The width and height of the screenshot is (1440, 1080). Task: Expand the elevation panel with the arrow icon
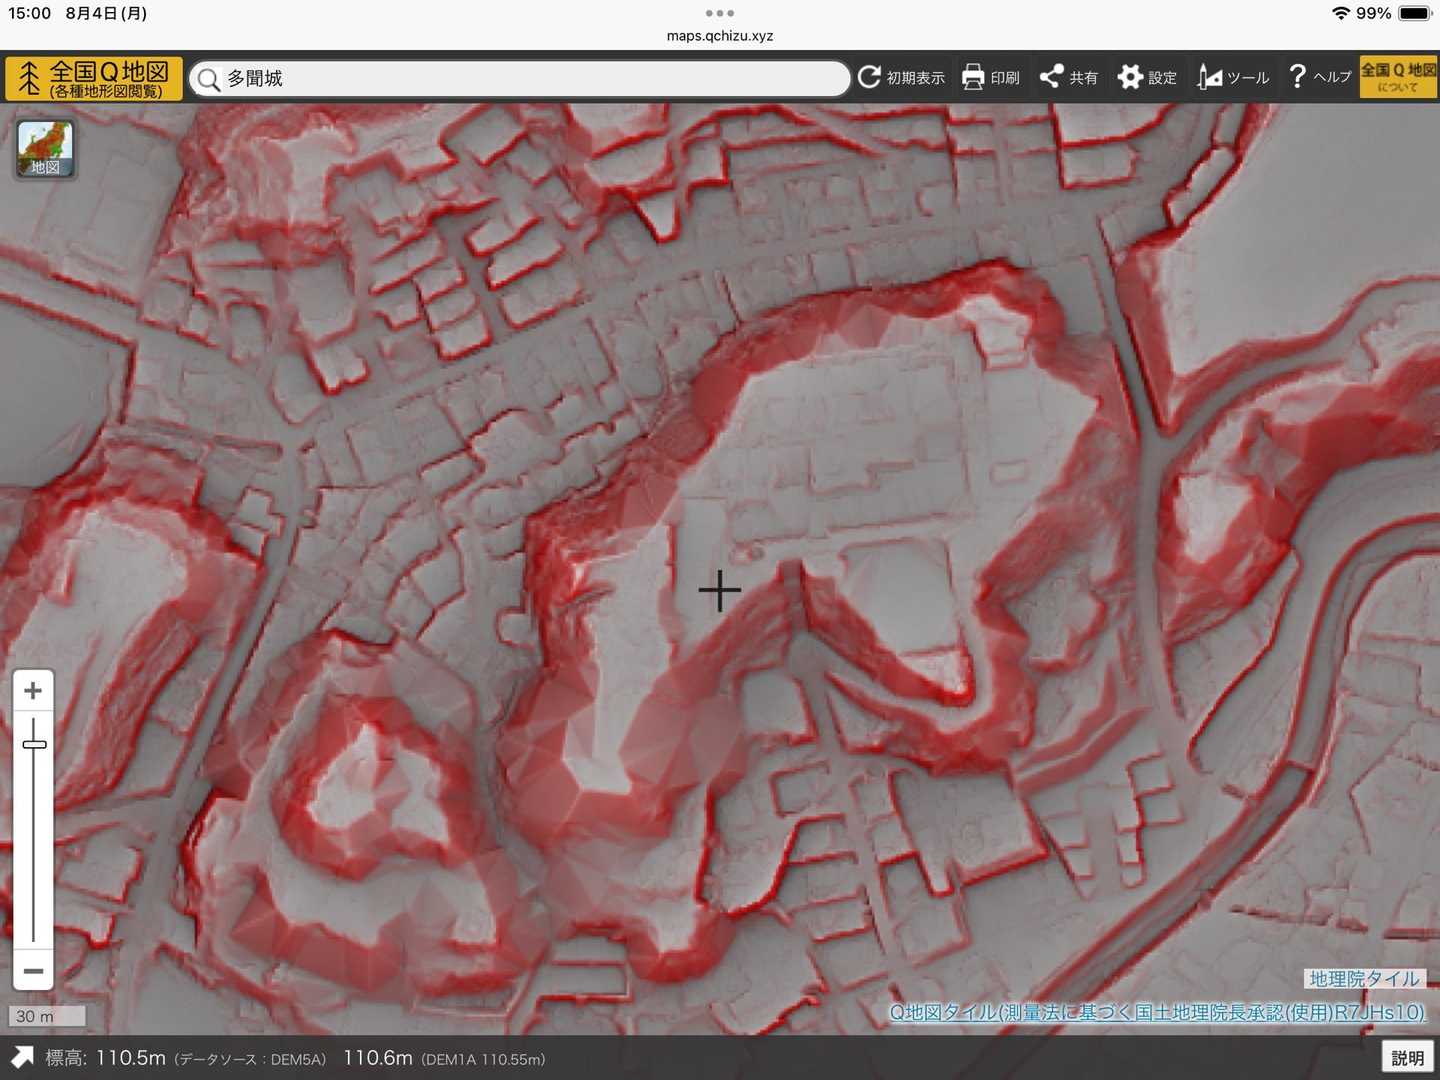click(x=22, y=1057)
